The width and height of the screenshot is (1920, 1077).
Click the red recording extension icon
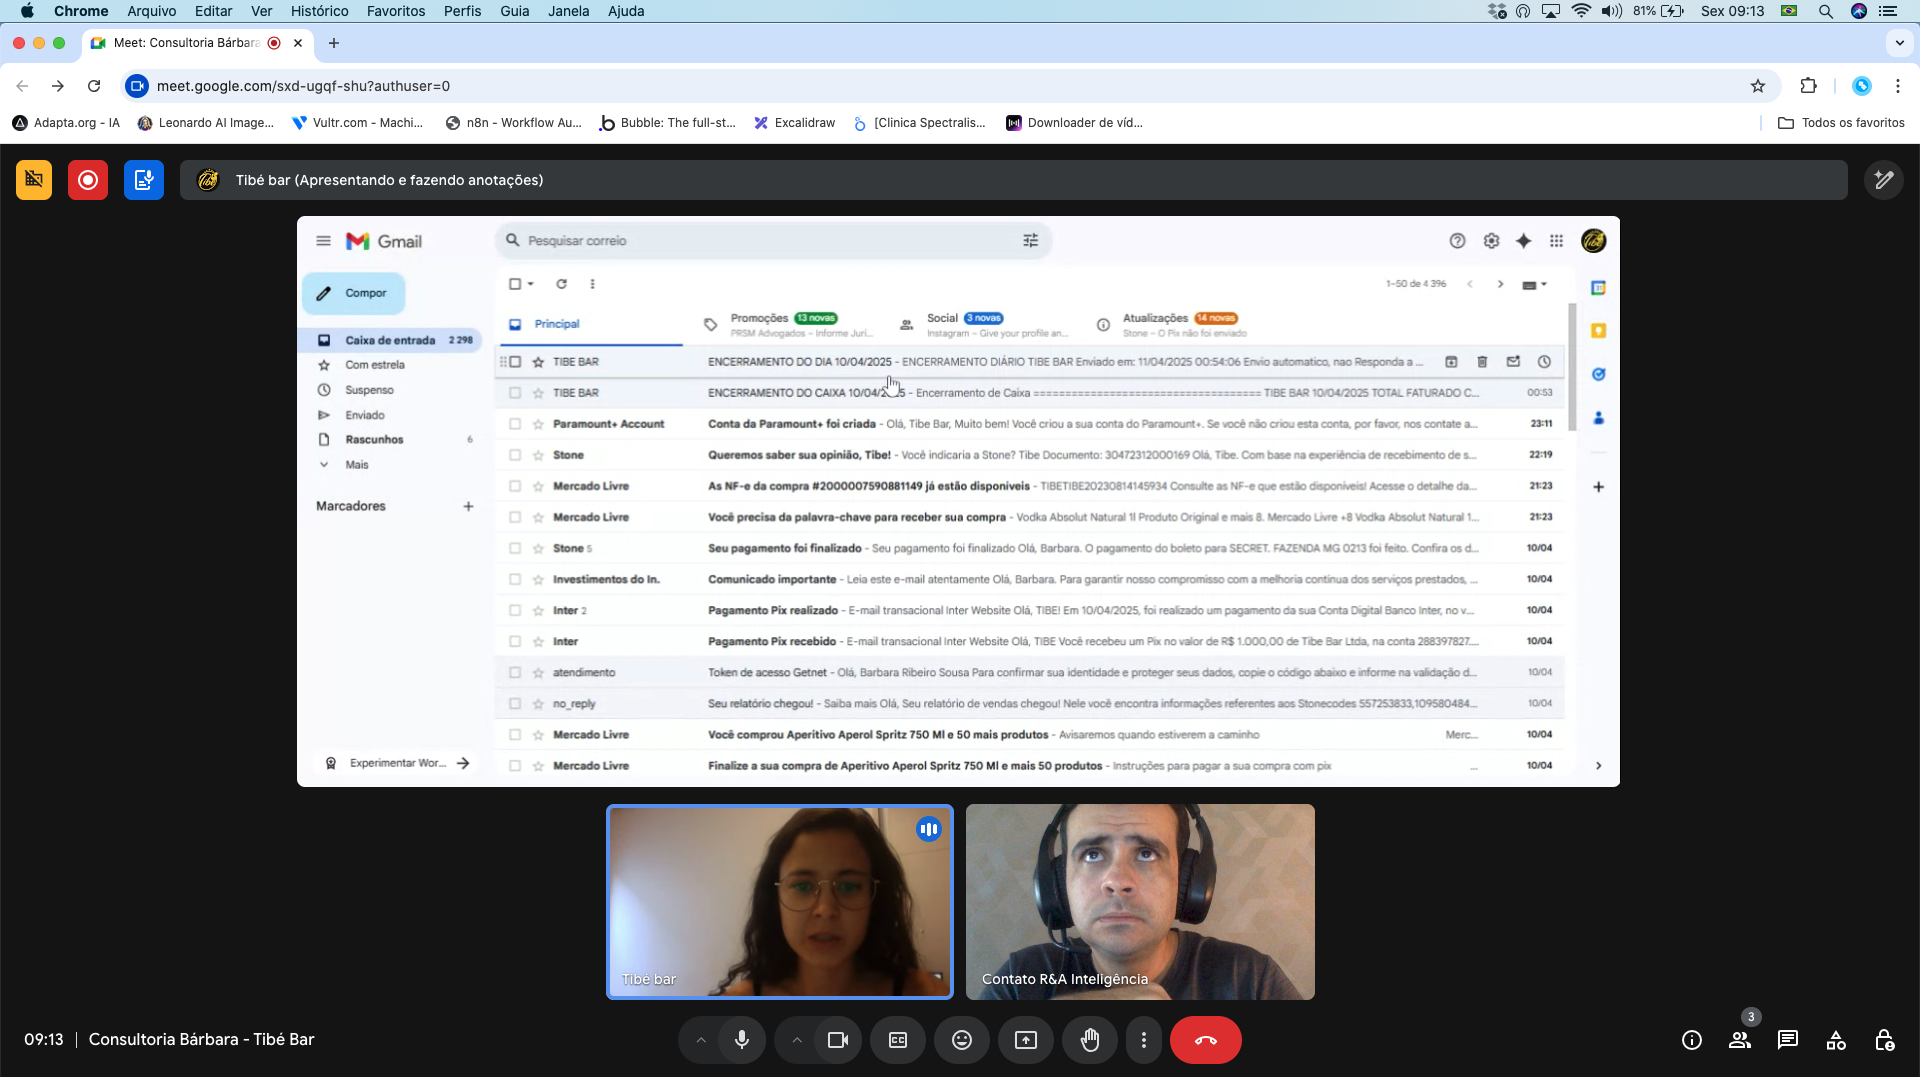(88, 180)
